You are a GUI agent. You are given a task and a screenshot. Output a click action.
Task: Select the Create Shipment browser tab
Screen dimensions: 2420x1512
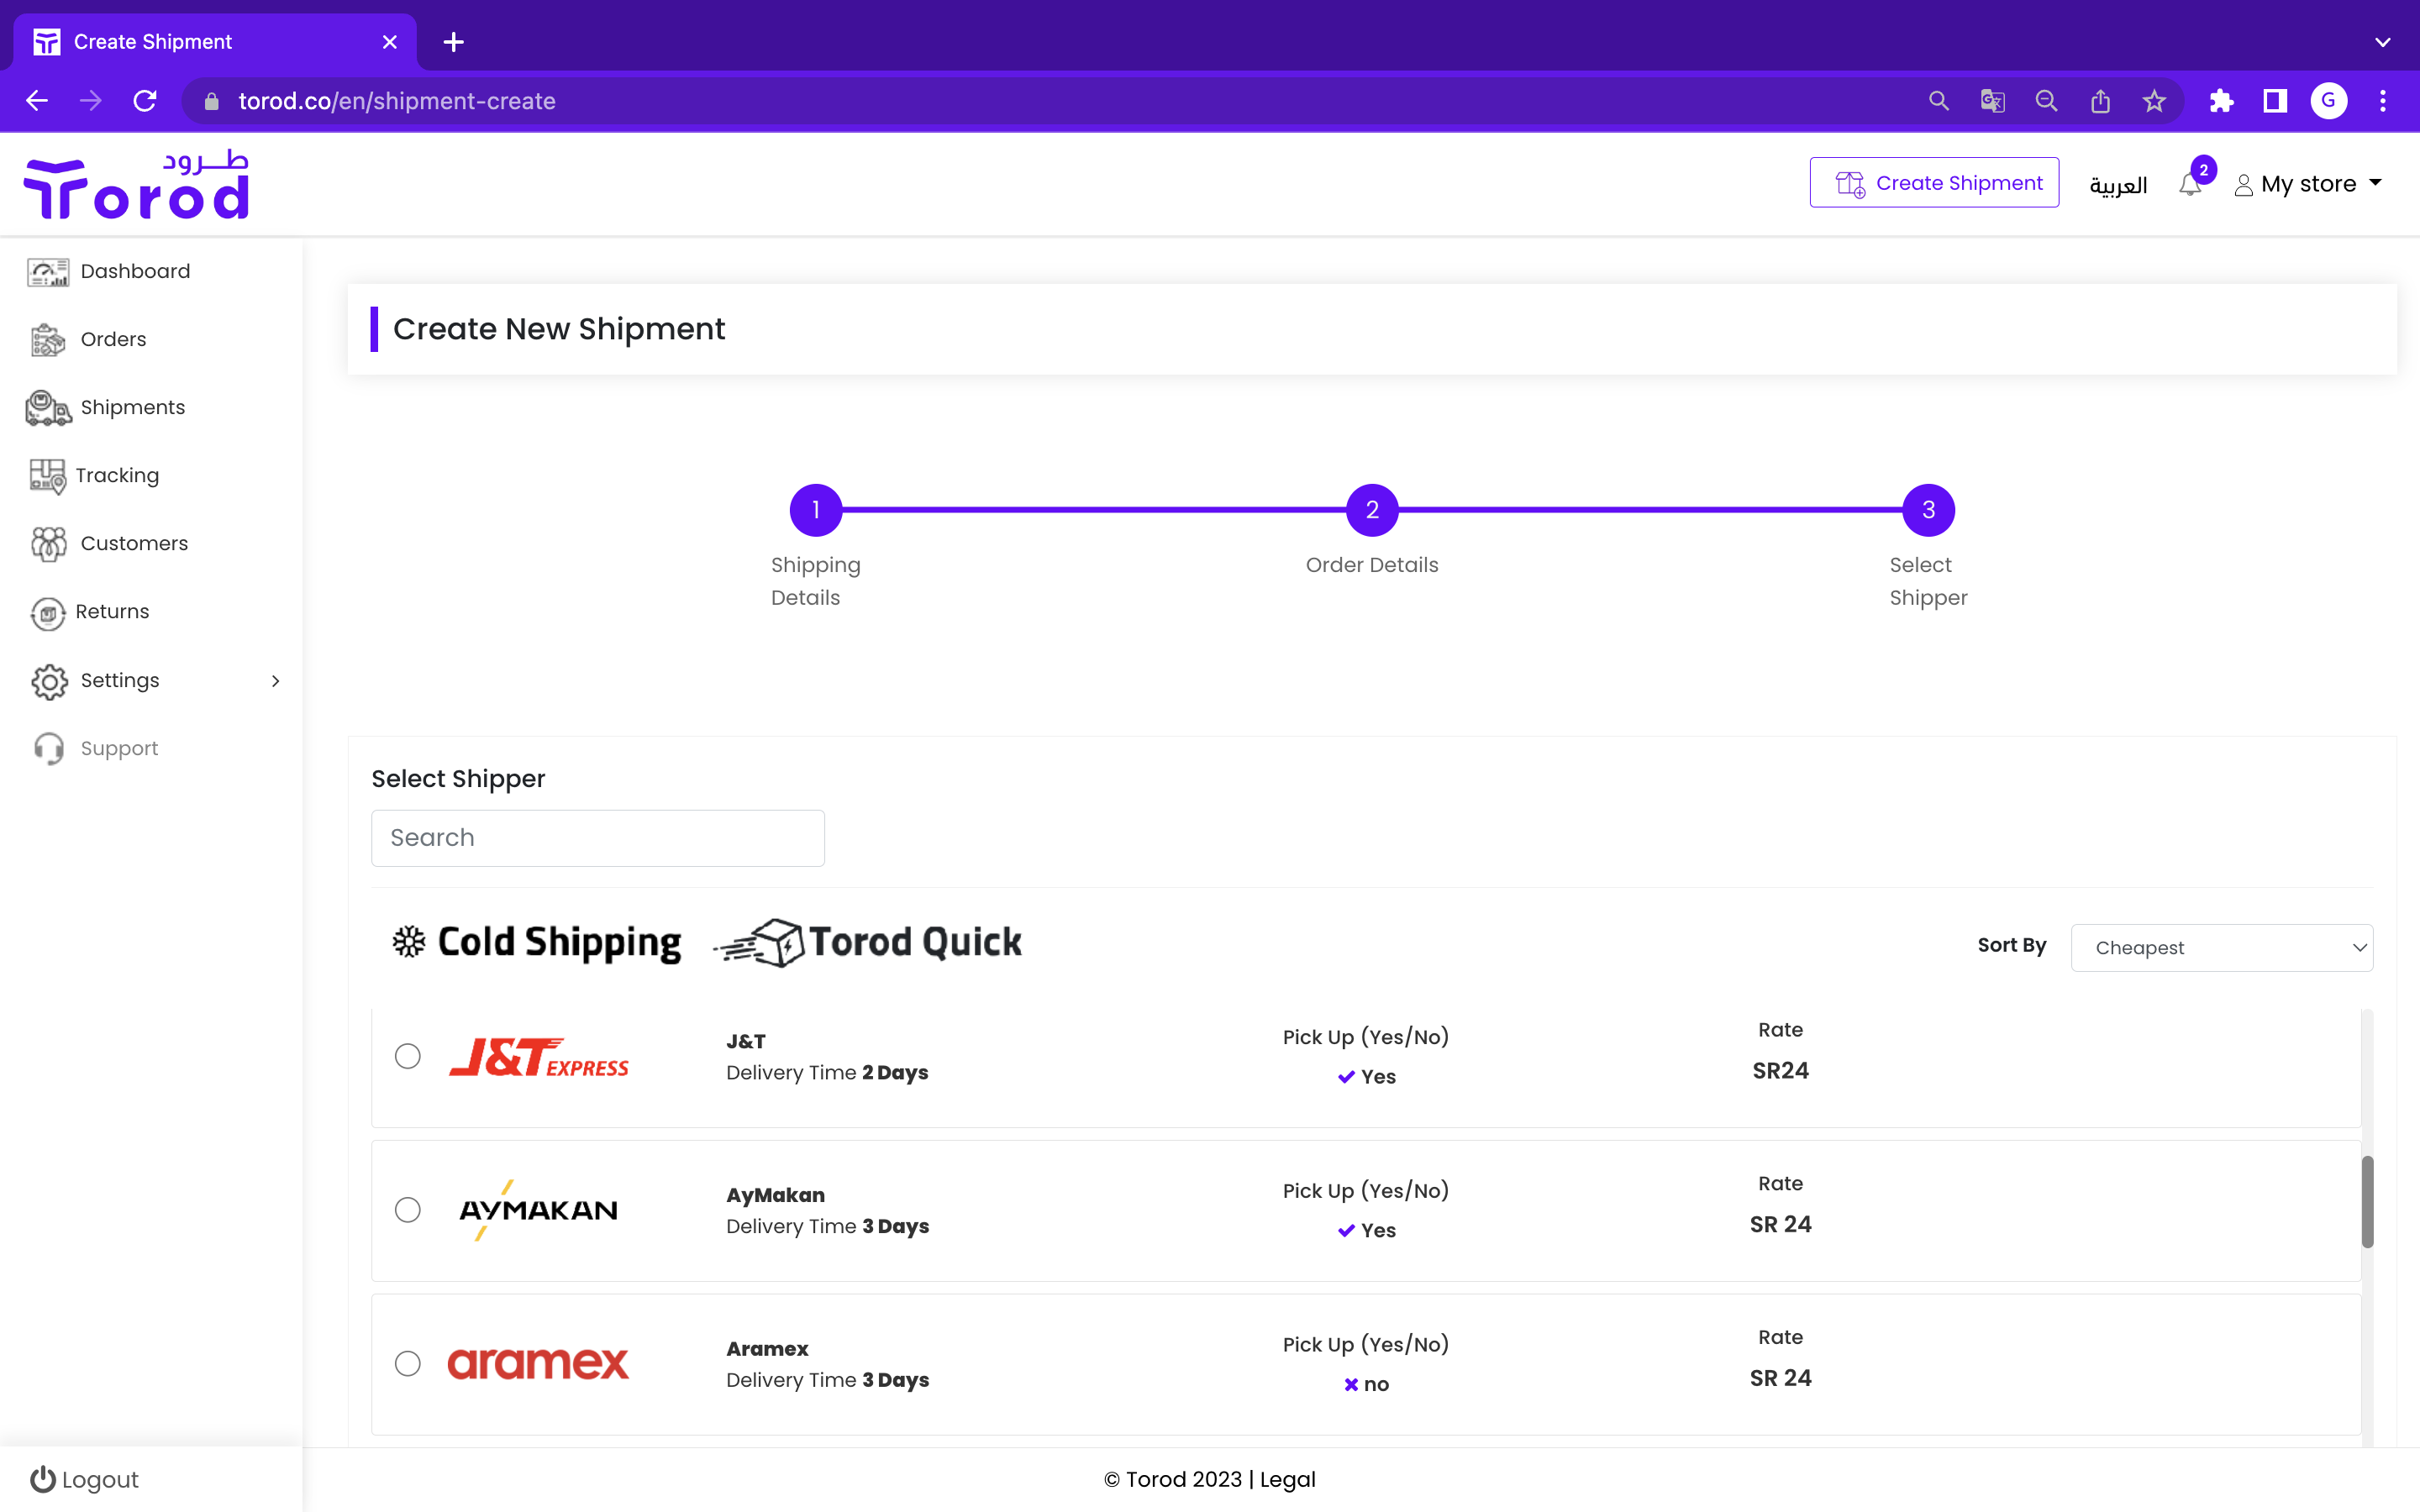(x=215, y=42)
